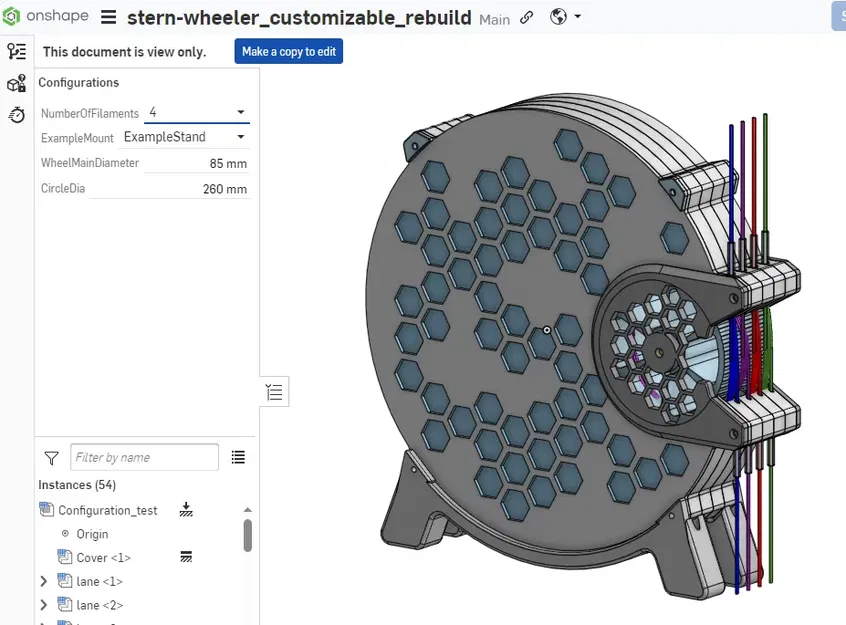846x625 pixels.
Task: Click Make a copy to edit
Action: click(289, 51)
